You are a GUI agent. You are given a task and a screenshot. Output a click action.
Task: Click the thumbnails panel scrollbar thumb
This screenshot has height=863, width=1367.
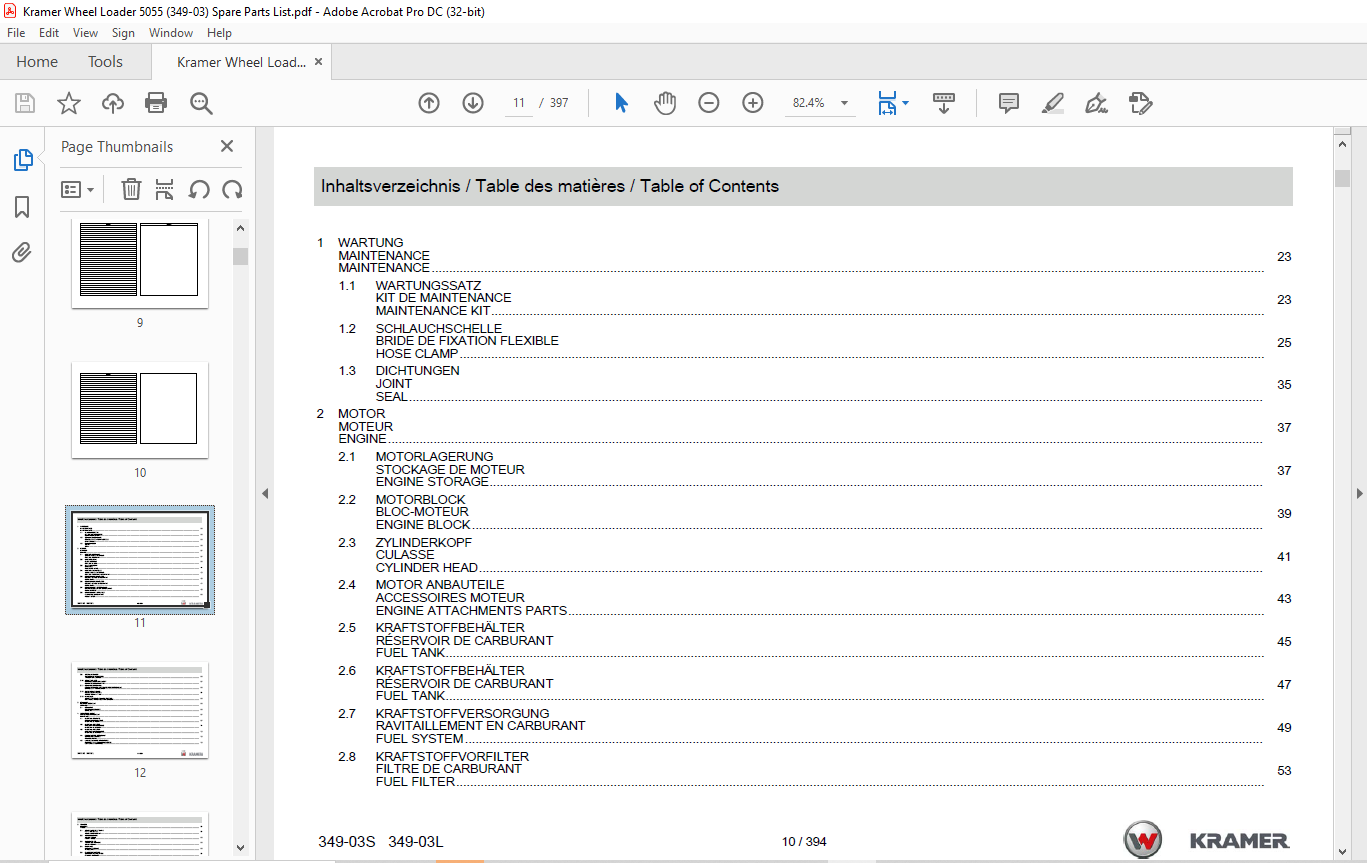[240, 256]
